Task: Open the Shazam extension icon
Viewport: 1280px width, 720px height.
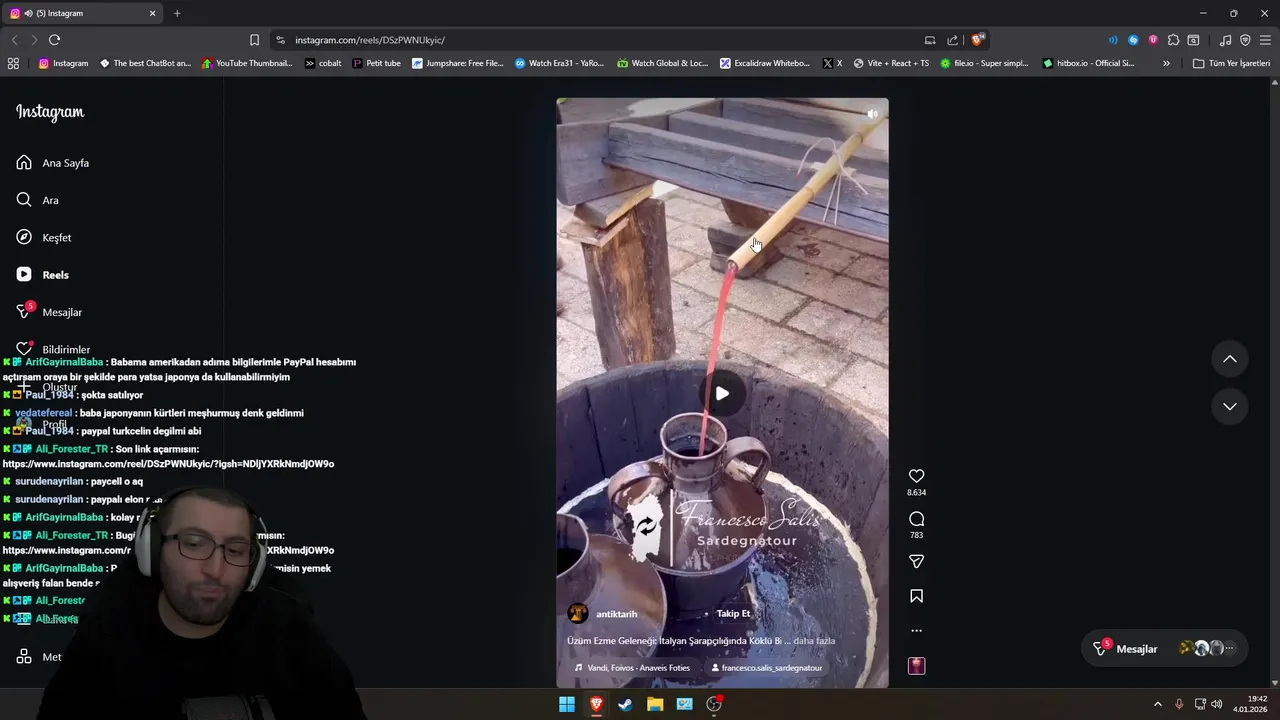Action: [1133, 40]
